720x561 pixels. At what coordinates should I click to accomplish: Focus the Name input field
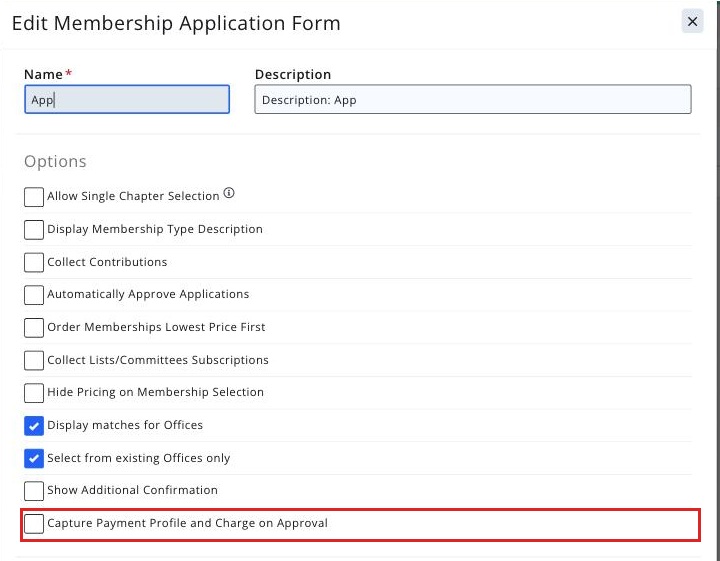coord(127,99)
